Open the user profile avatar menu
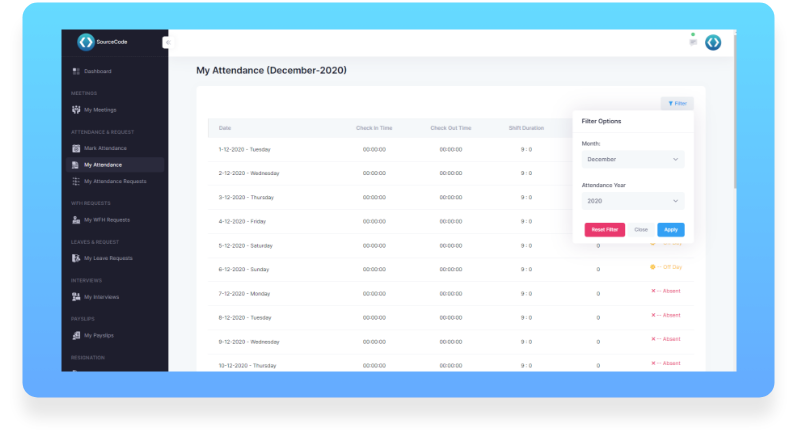This screenshot has height=440, width=797. click(x=713, y=42)
